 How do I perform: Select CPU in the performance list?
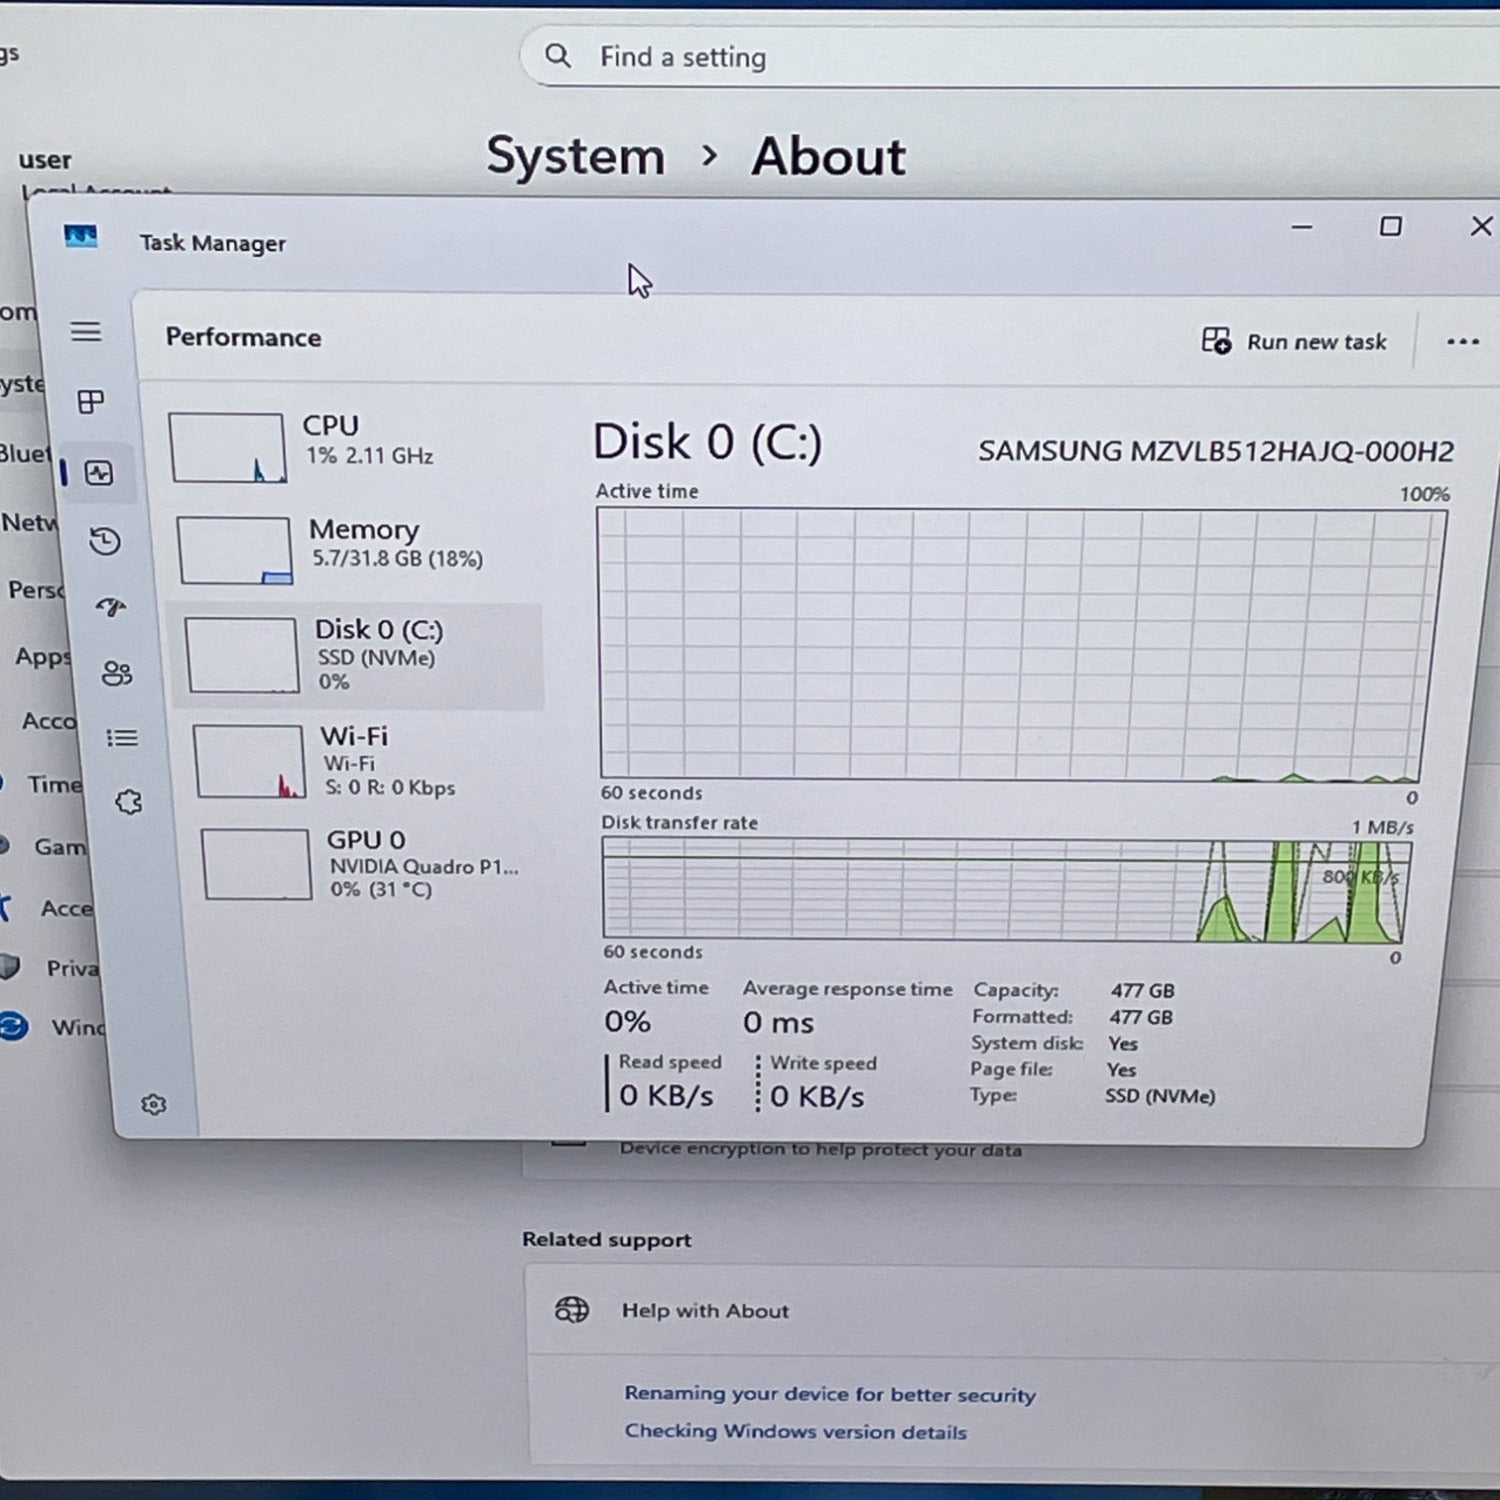pos(350,445)
